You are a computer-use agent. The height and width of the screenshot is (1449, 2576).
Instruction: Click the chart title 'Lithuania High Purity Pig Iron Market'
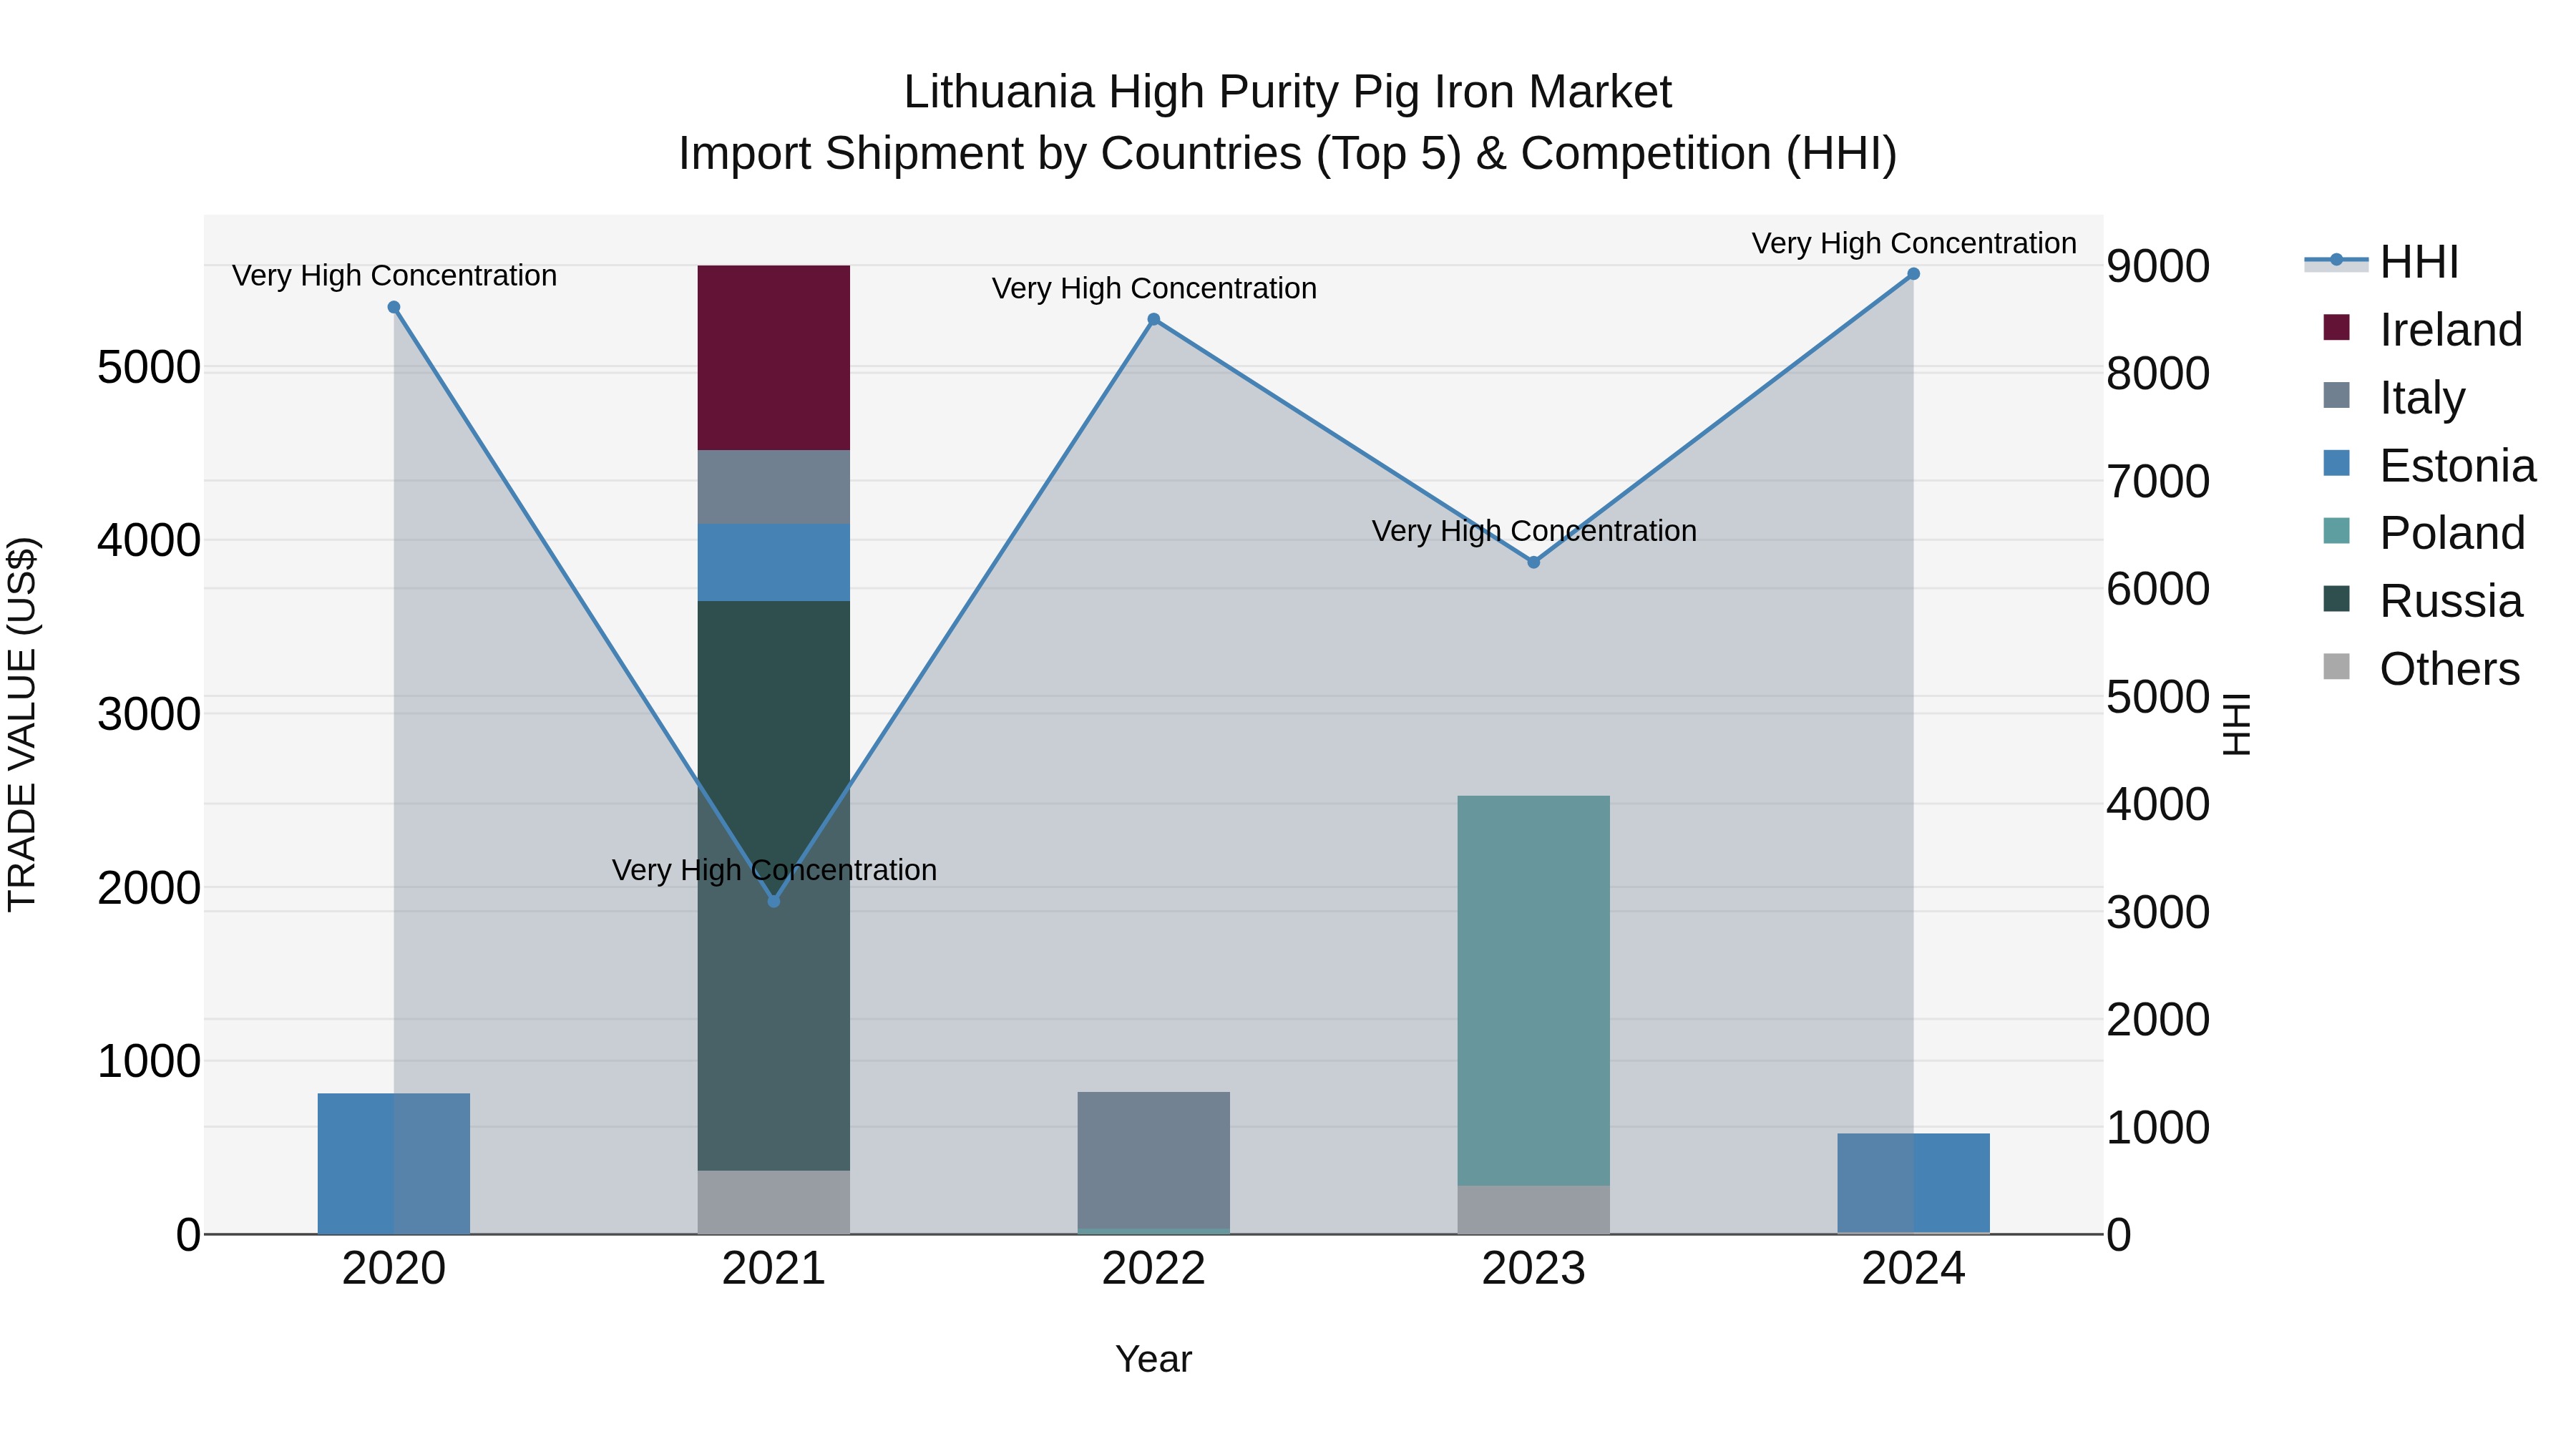(x=1288, y=93)
